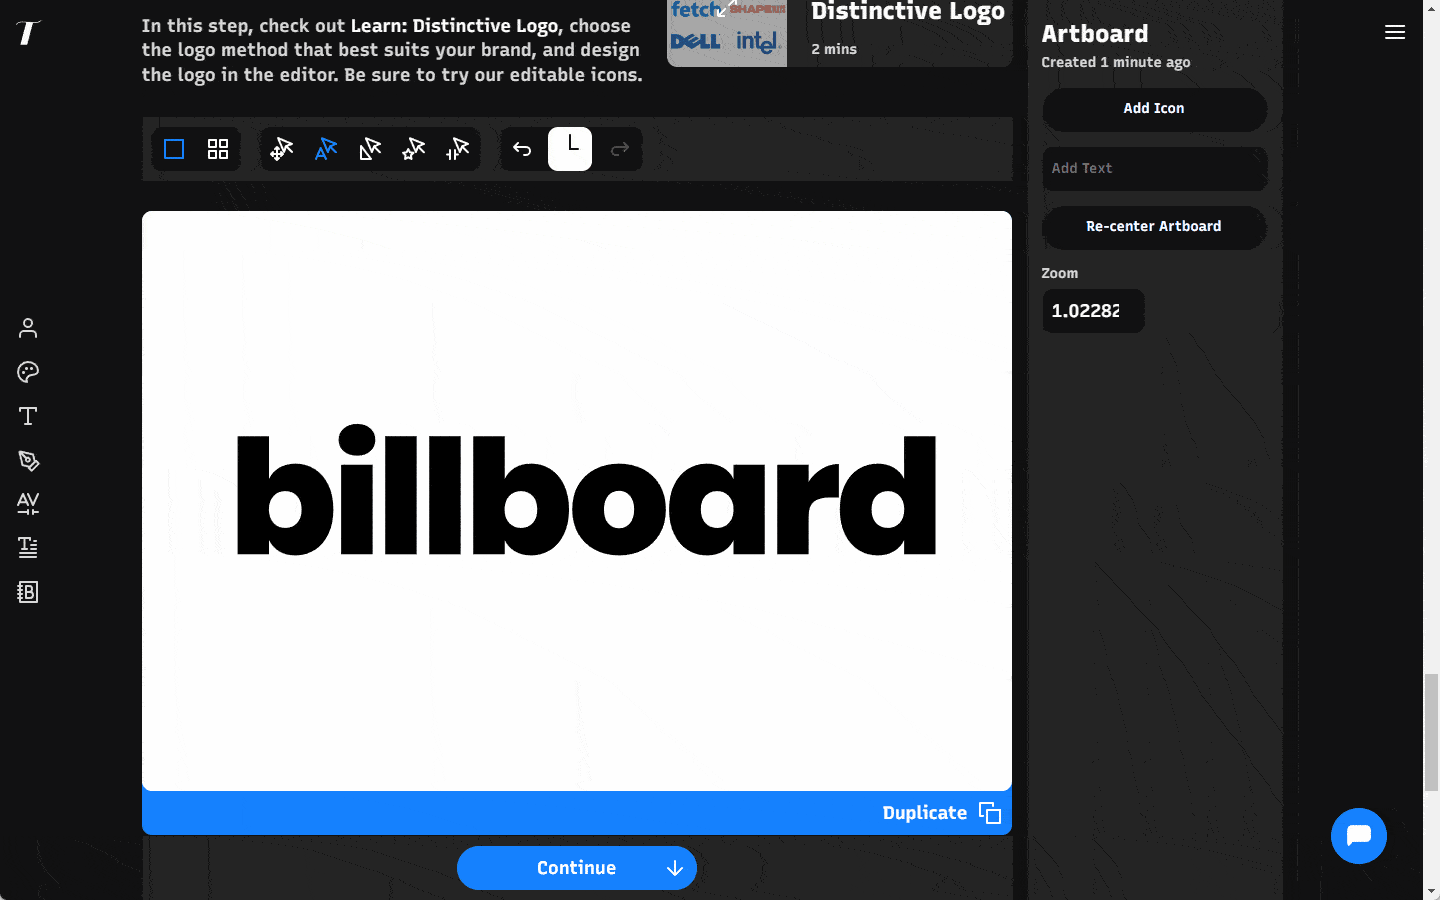Click Re-center Artboard button
Viewport: 1440px width, 900px height.
[x=1154, y=227]
